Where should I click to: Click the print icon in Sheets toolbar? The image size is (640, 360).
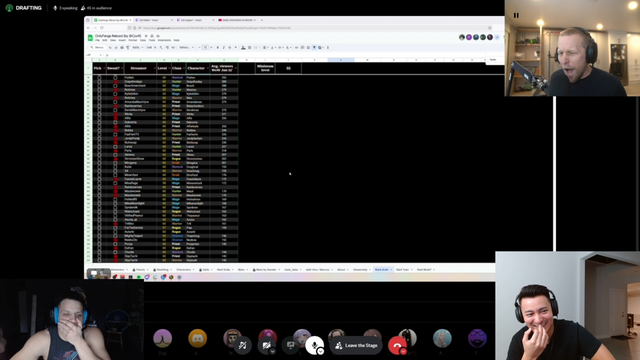122,47
